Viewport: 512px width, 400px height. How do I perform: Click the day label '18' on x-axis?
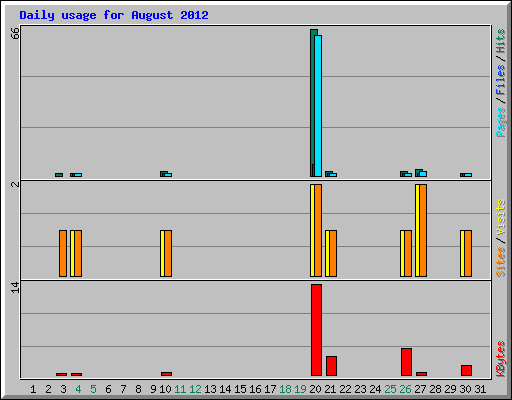285,389
